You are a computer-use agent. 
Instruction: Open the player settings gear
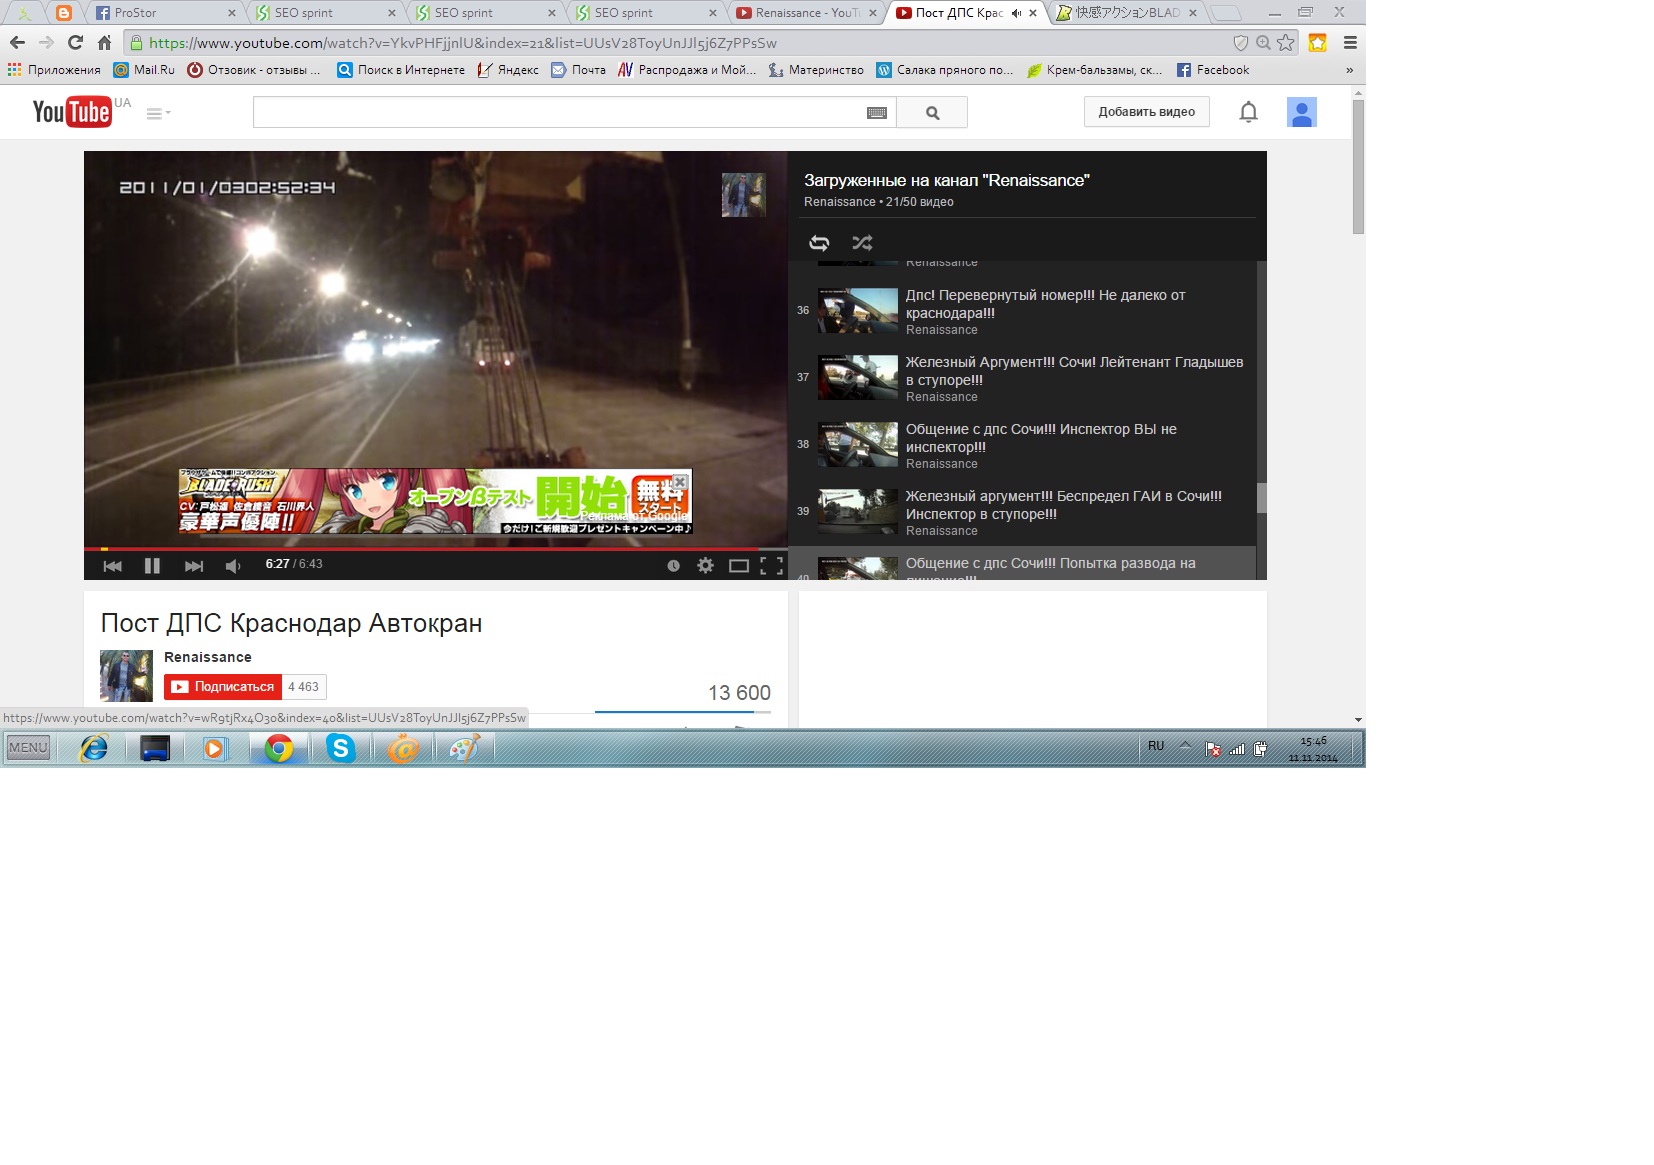click(705, 565)
